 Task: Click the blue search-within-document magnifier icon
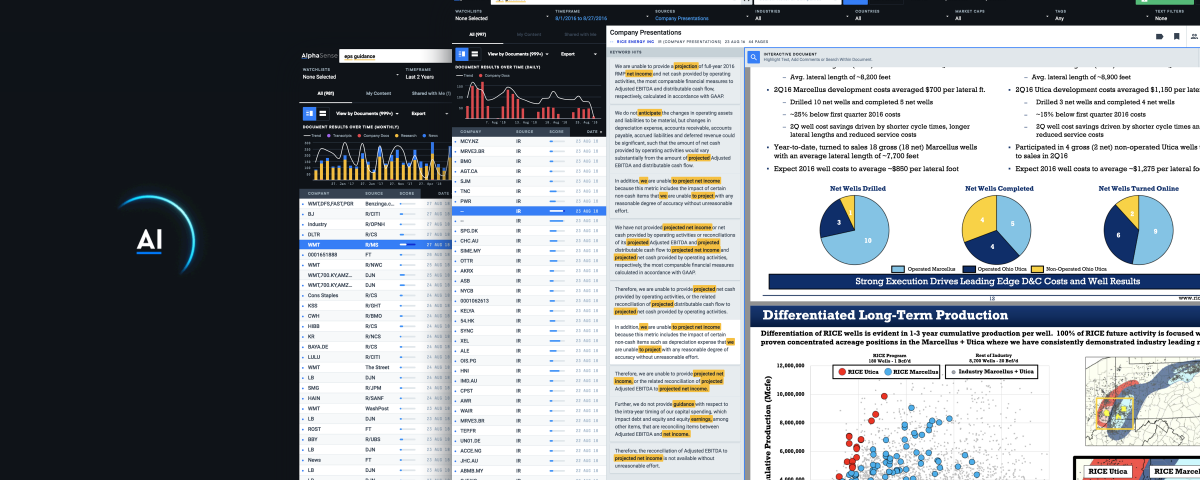pos(755,55)
